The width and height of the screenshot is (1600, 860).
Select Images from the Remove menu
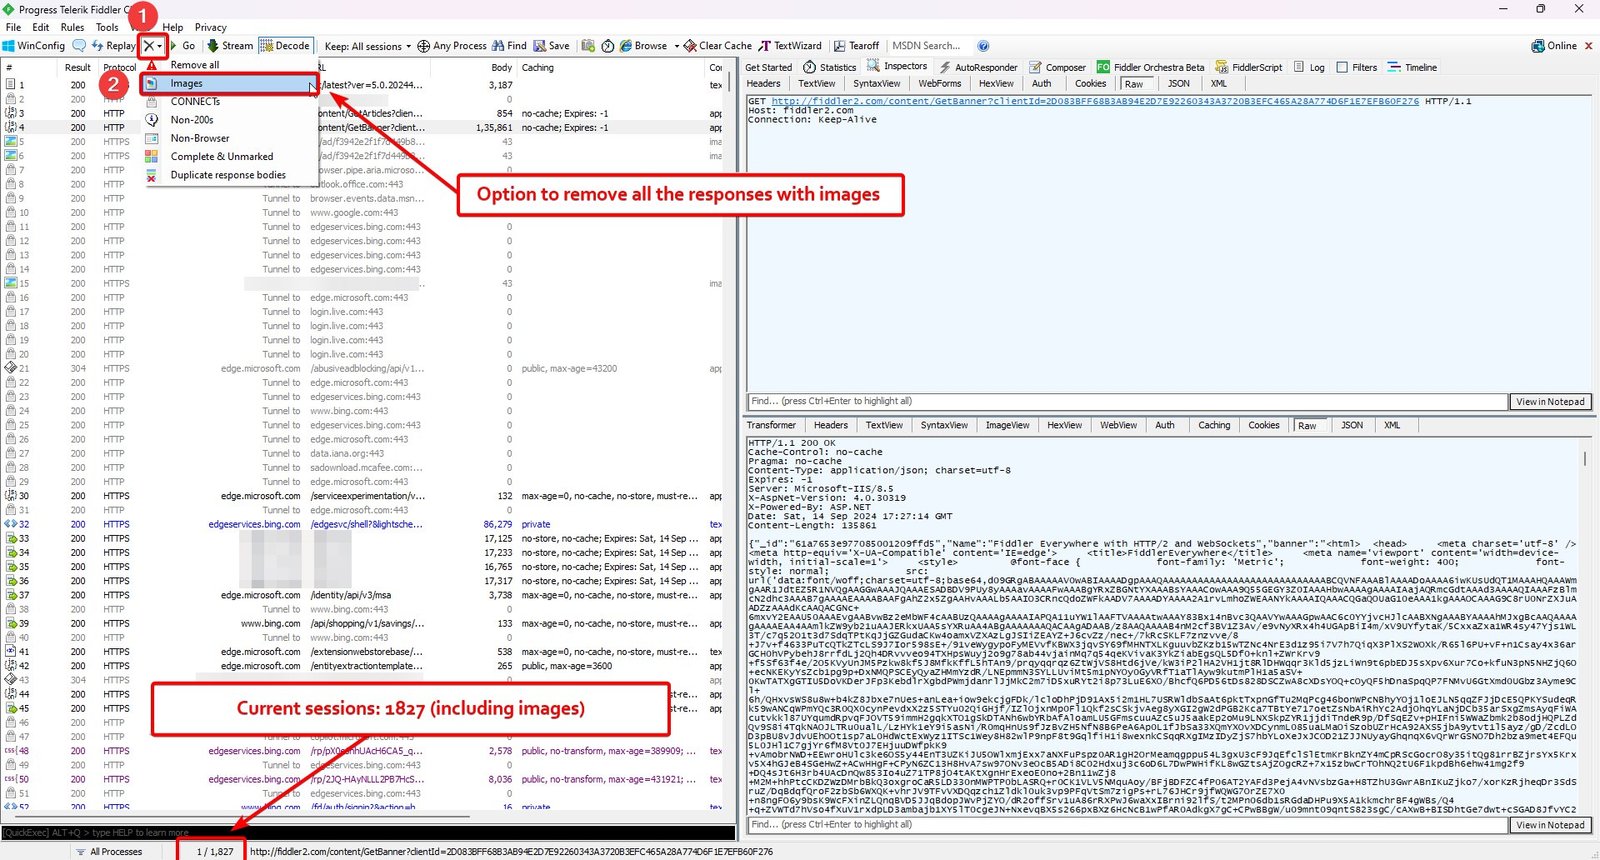point(187,84)
